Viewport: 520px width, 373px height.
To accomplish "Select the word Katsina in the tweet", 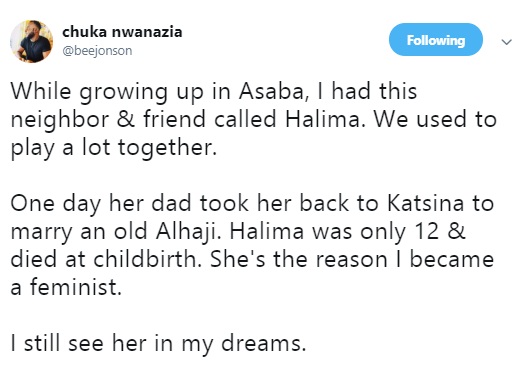I will pos(426,203).
